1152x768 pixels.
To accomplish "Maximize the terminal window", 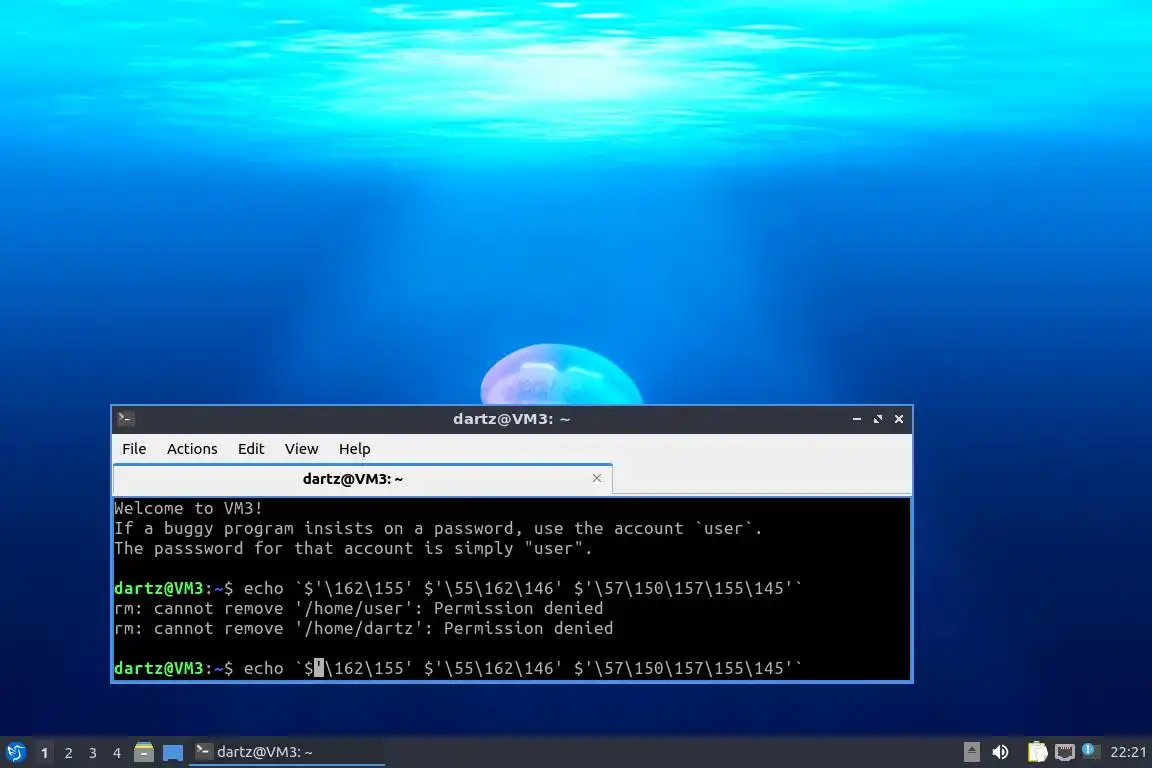I will coord(877,419).
